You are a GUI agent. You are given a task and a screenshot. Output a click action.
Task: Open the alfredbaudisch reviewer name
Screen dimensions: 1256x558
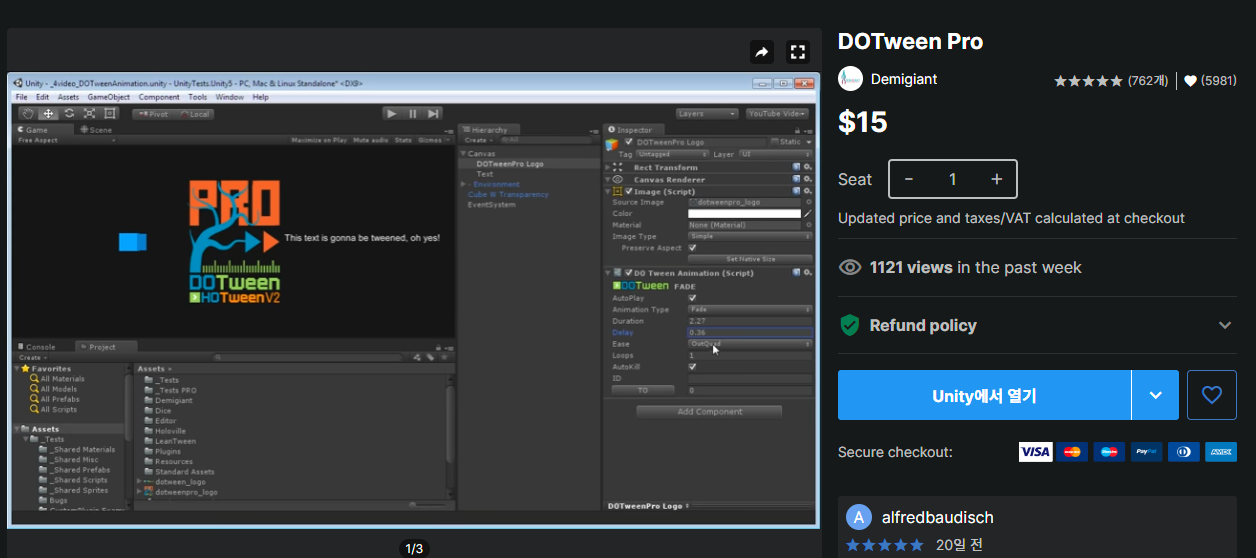(x=938, y=517)
